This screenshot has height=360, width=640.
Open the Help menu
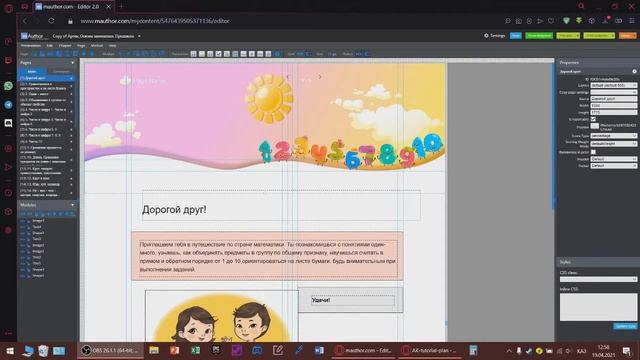pos(112,46)
